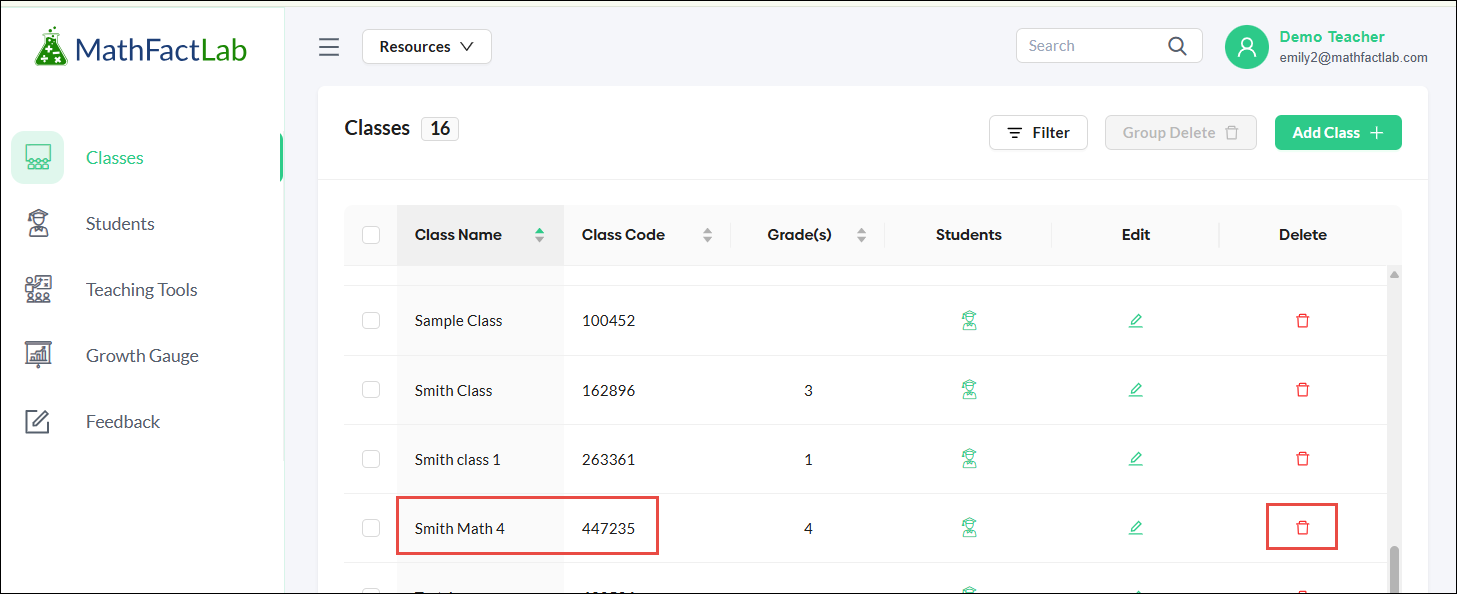Viewport: 1457px width, 594px height.
Task: Edit Sample Class with pencil icon
Action: (1135, 320)
